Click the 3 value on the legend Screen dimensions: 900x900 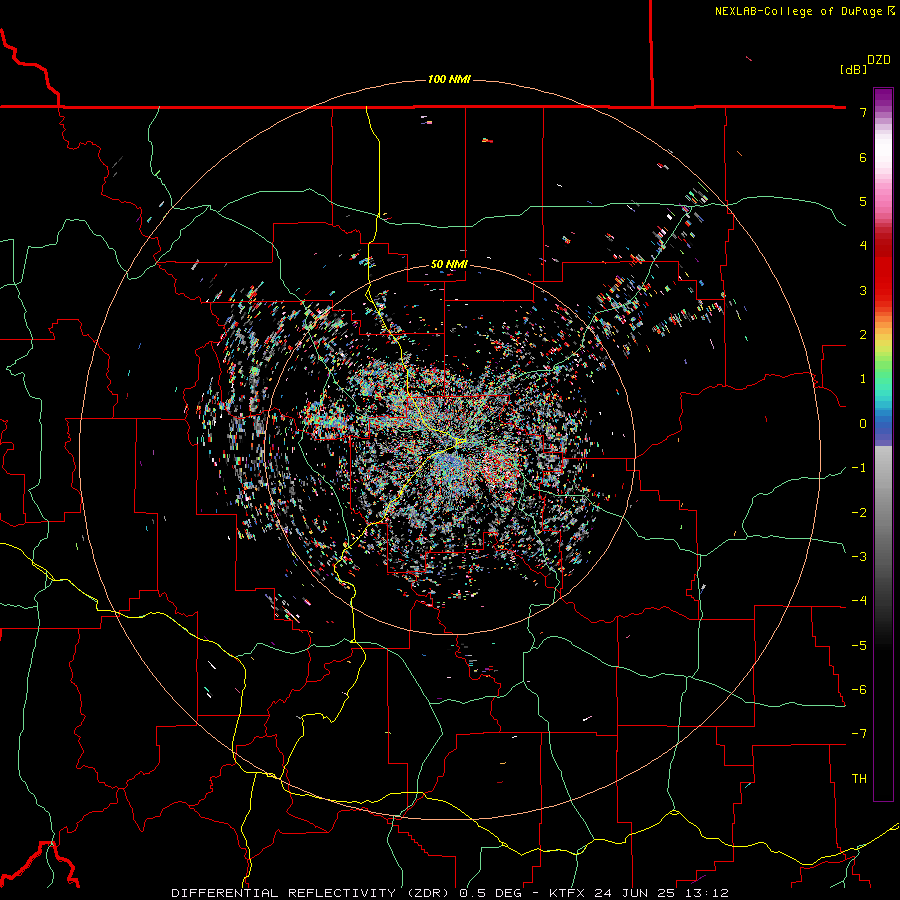863,290
